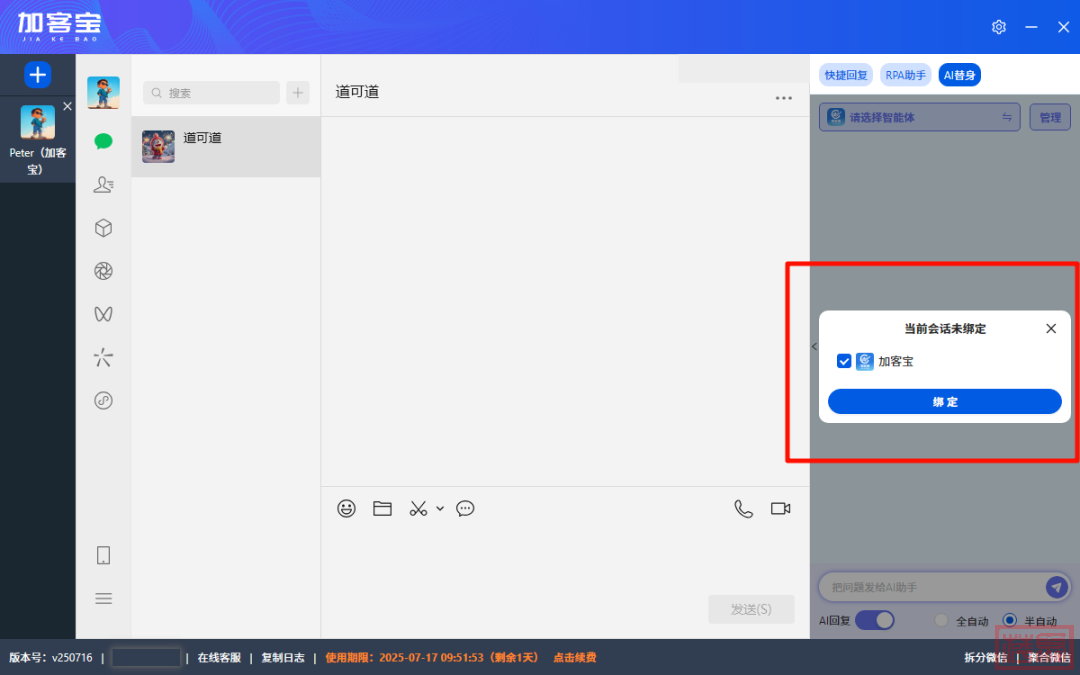Click the blue 绑定 button
The image size is (1080, 675).
(944, 401)
